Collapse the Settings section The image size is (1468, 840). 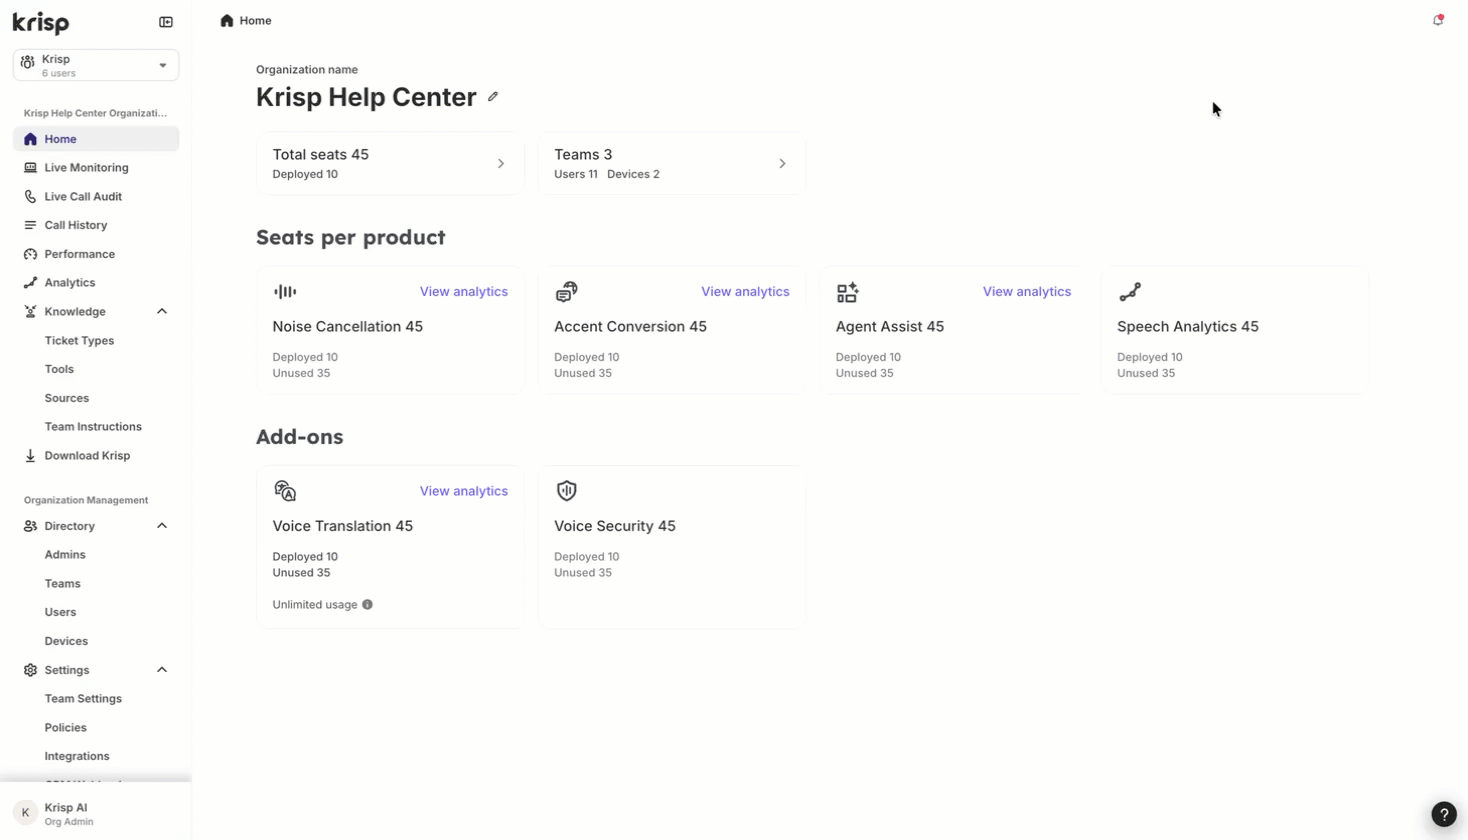162,670
